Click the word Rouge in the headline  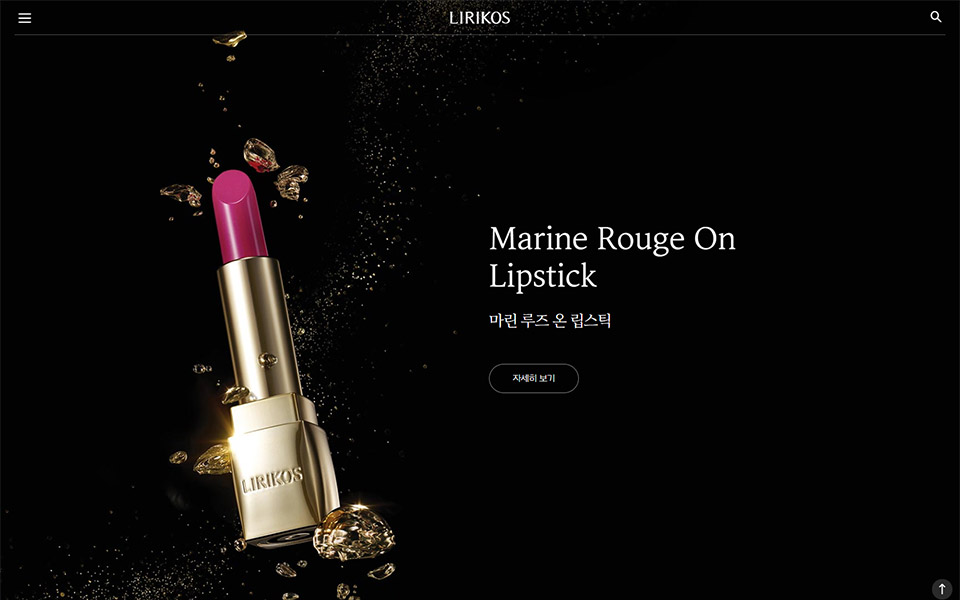tap(640, 239)
